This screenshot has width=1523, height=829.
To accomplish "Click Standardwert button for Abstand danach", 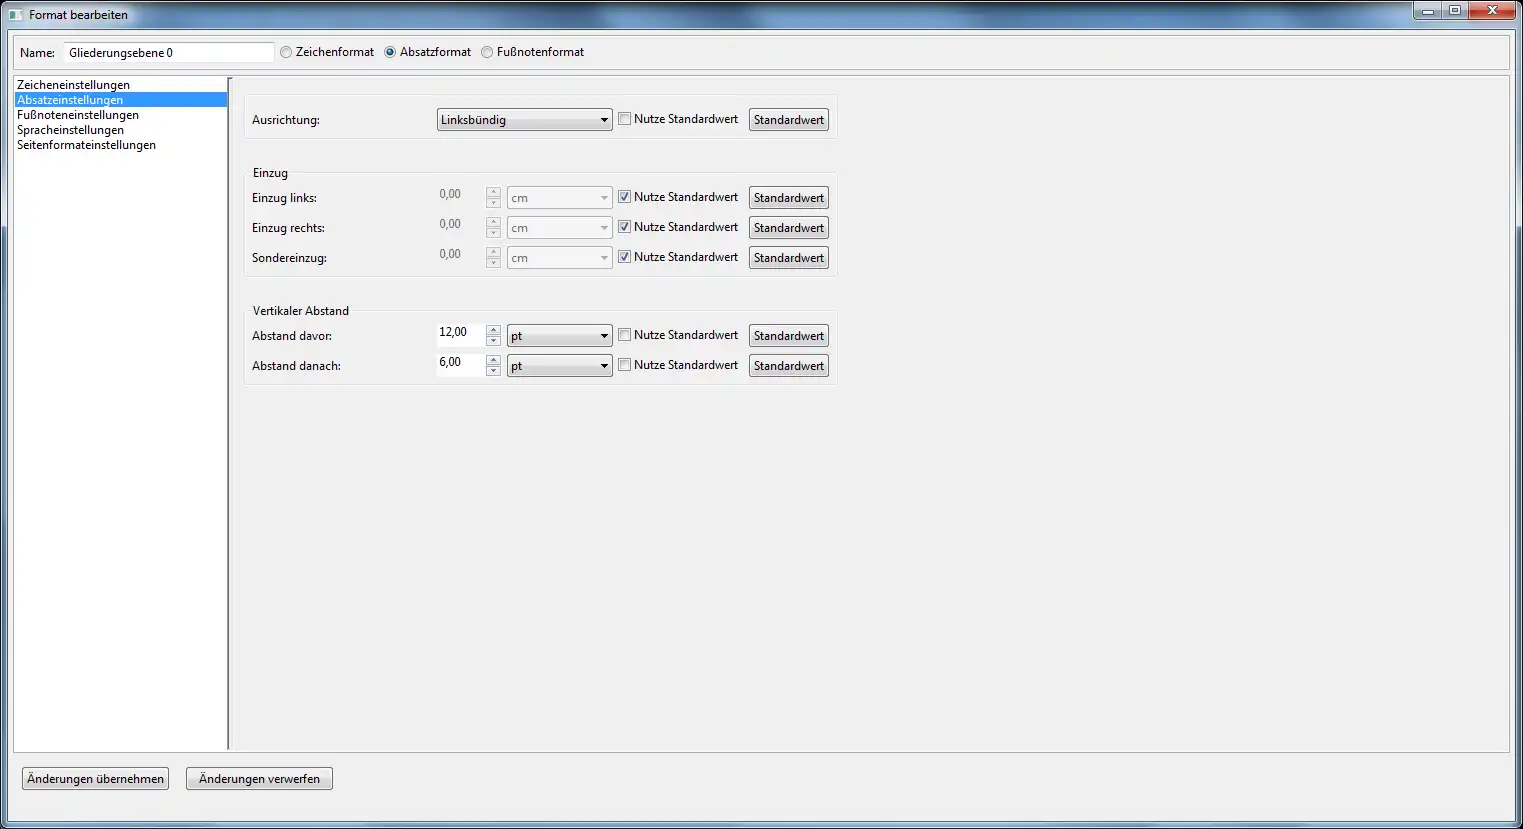I will click(x=789, y=366).
